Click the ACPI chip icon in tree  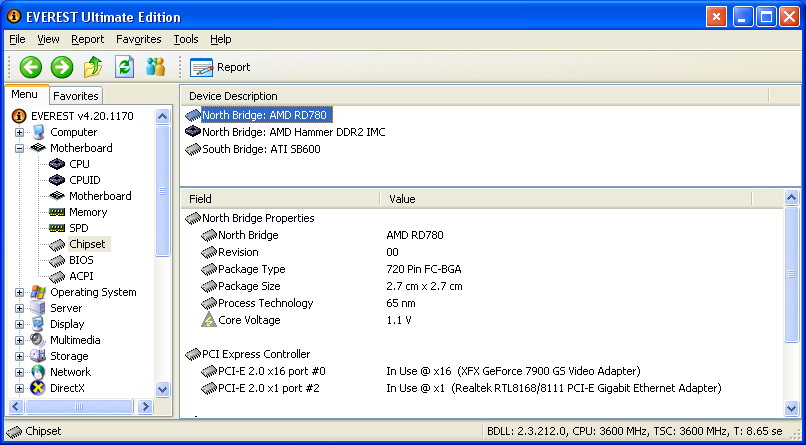[x=57, y=276]
